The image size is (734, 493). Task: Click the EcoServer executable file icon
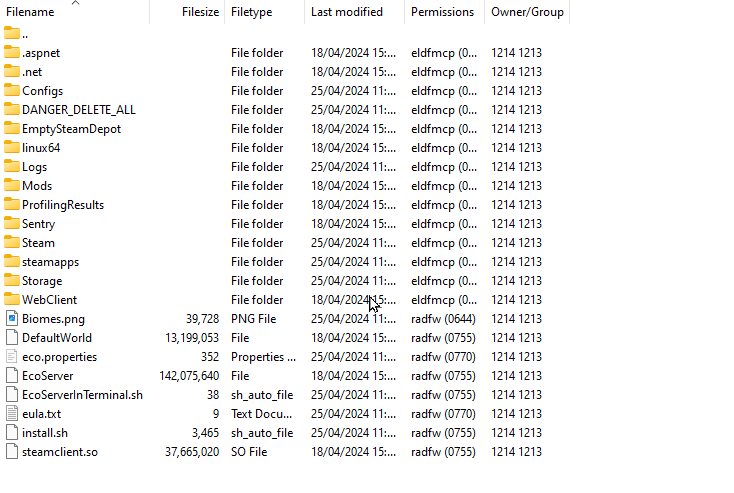click(12, 376)
